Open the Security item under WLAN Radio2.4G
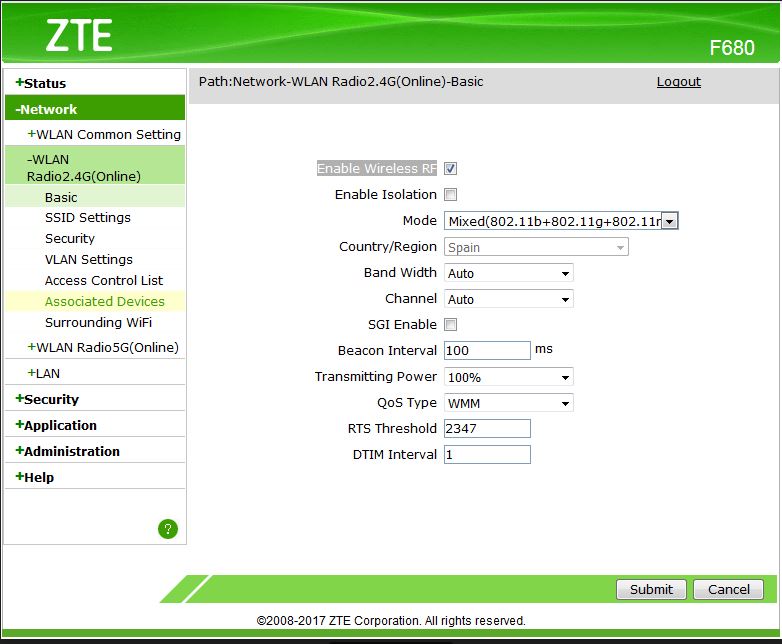Image resolution: width=782 pixels, height=644 pixels. [95, 238]
